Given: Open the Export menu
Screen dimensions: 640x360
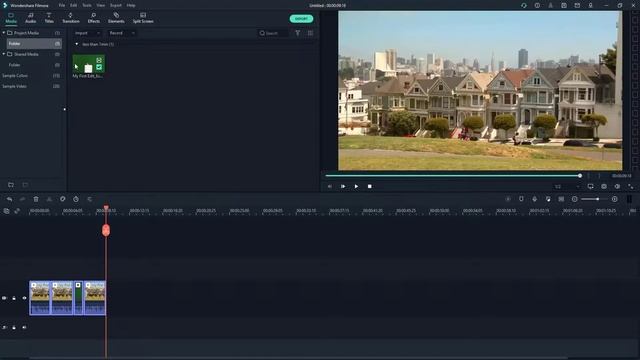Looking at the screenshot, I should [x=116, y=5].
